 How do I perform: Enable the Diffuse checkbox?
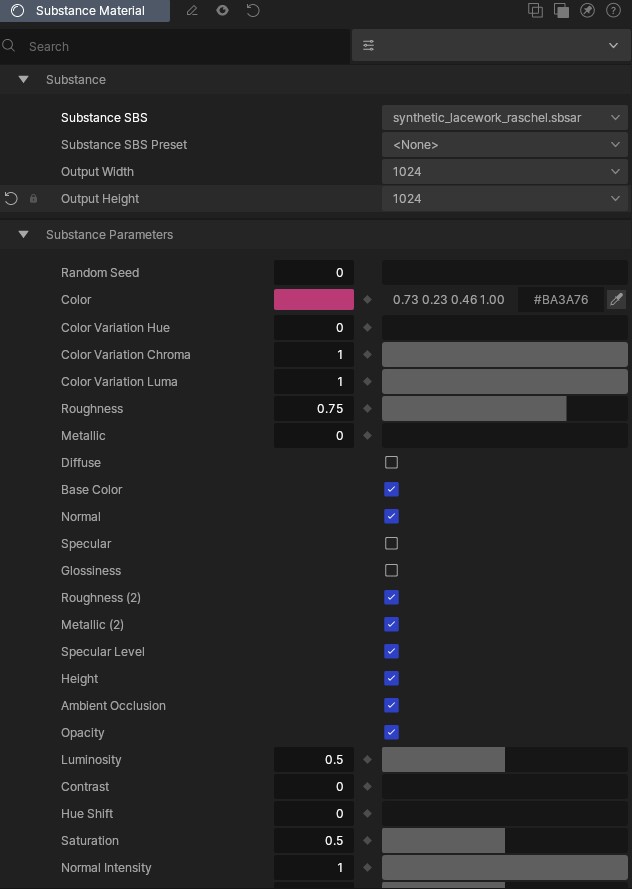pyautogui.click(x=391, y=462)
